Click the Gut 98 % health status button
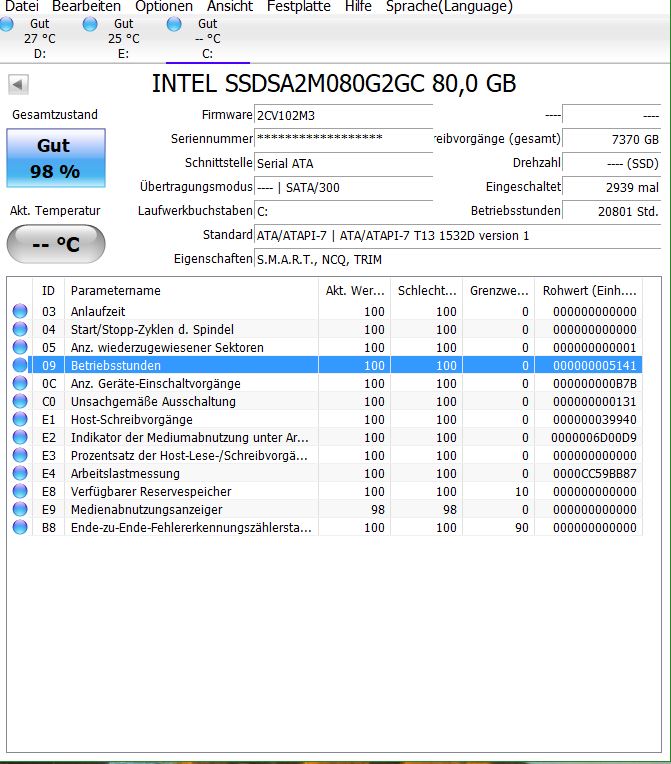 pos(56,158)
